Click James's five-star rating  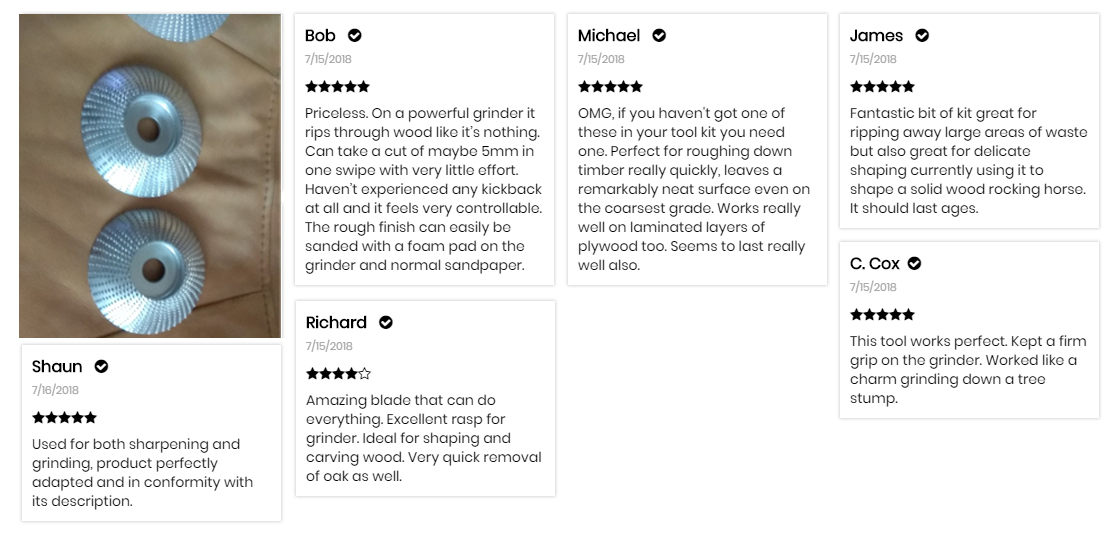tap(882, 87)
